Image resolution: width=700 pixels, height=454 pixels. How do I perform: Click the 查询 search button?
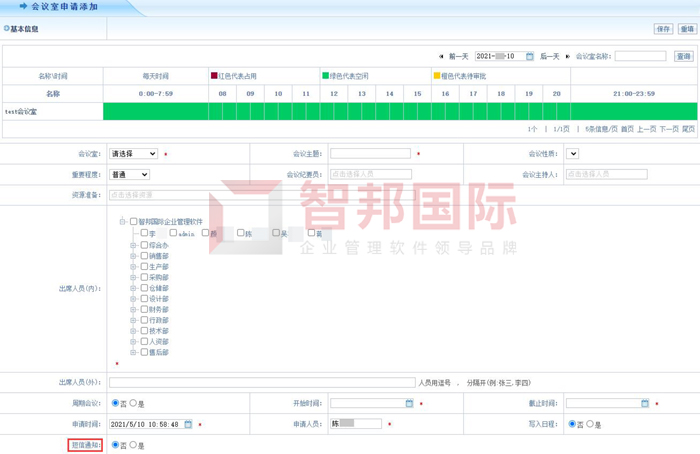tap(684, 57)
